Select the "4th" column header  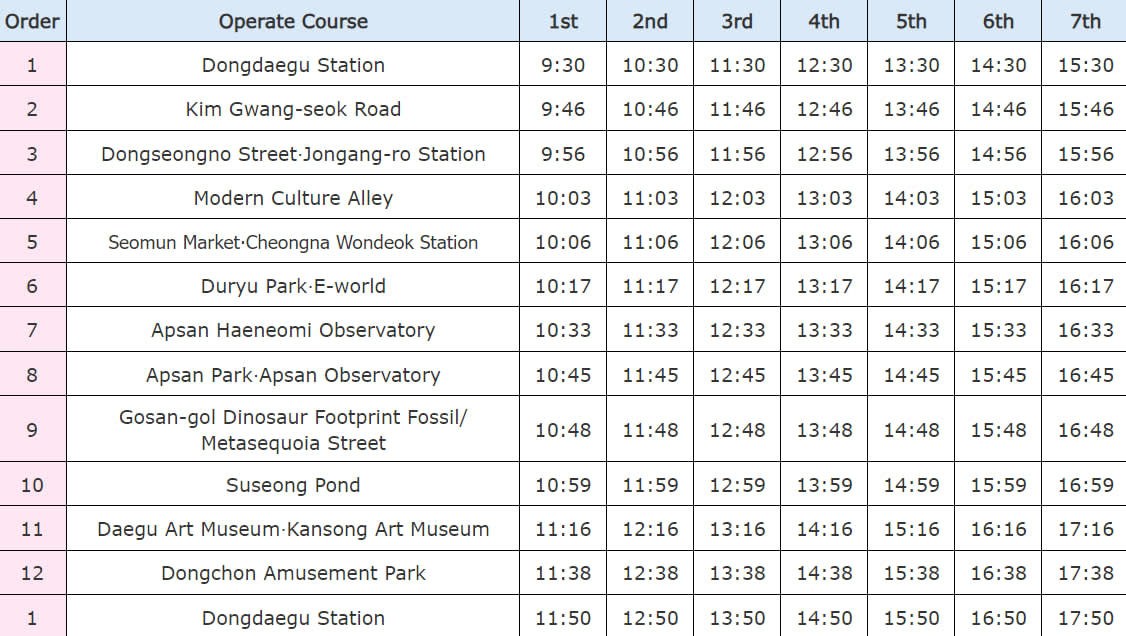824,21
